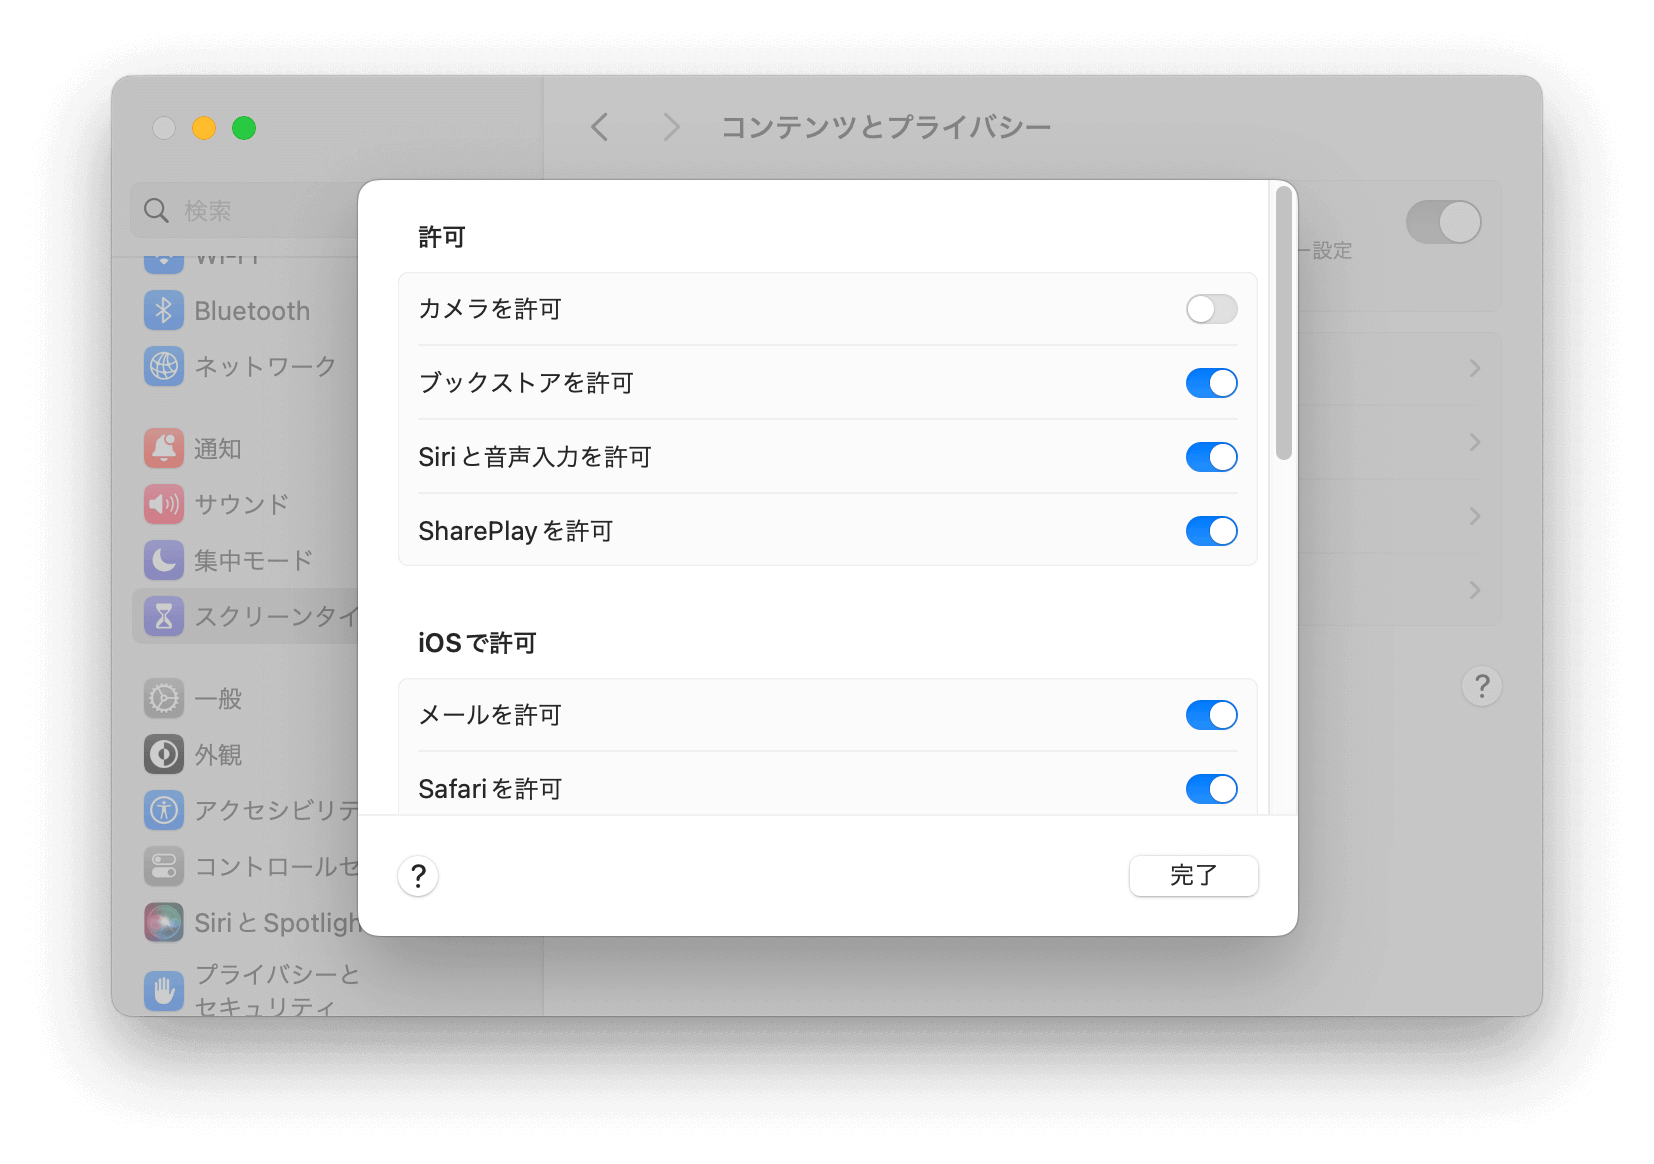1654x1164 pixels.
Task: Select Bluetooth label in sidebar
Action: (x=252, y=311)
